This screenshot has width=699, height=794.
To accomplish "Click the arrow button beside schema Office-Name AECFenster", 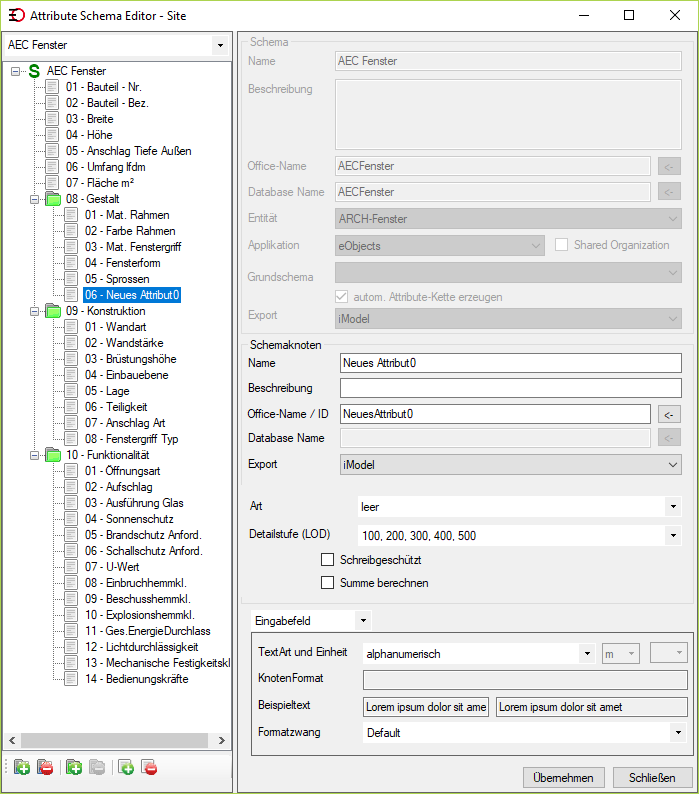I will (669, 167).
